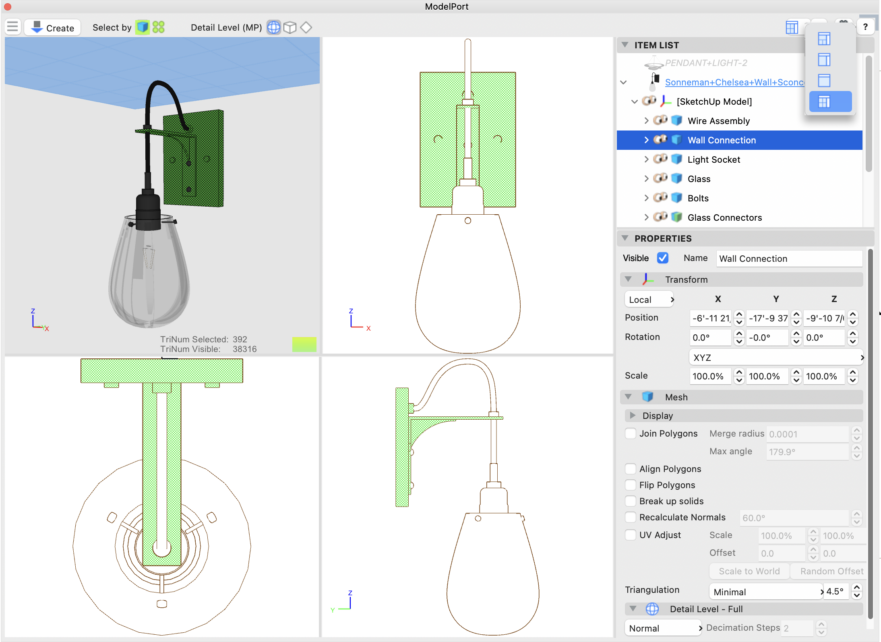Viewport: 881px width, 642px height.
Task: Select by material using the green clover icon
Action: 158,27
